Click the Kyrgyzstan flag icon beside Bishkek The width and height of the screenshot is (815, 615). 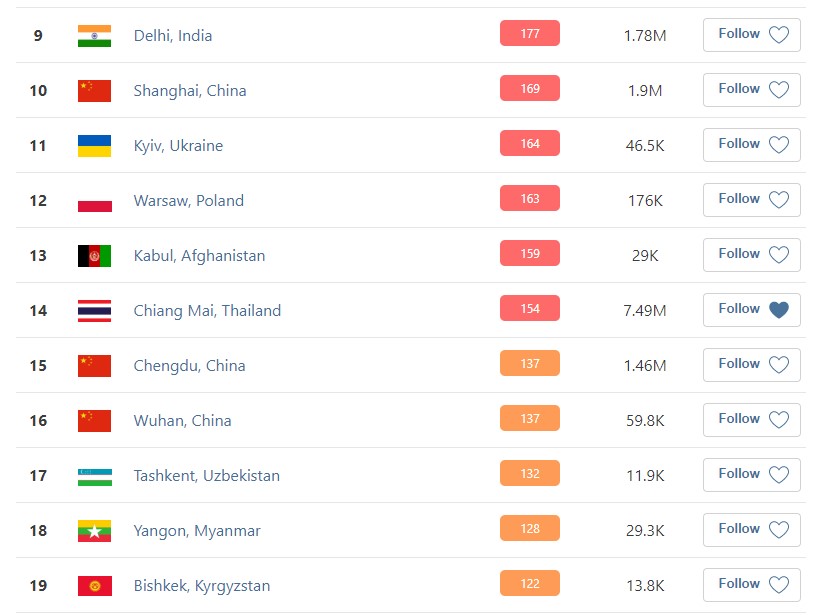(x=94, y=586)
